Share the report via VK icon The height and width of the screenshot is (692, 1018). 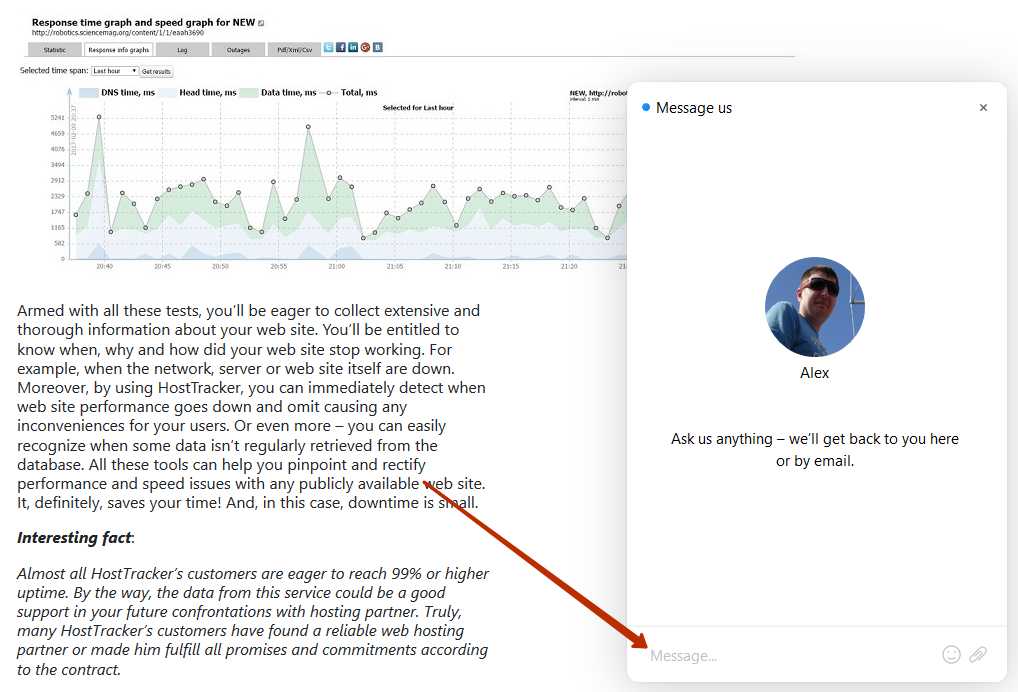point(378,47)
